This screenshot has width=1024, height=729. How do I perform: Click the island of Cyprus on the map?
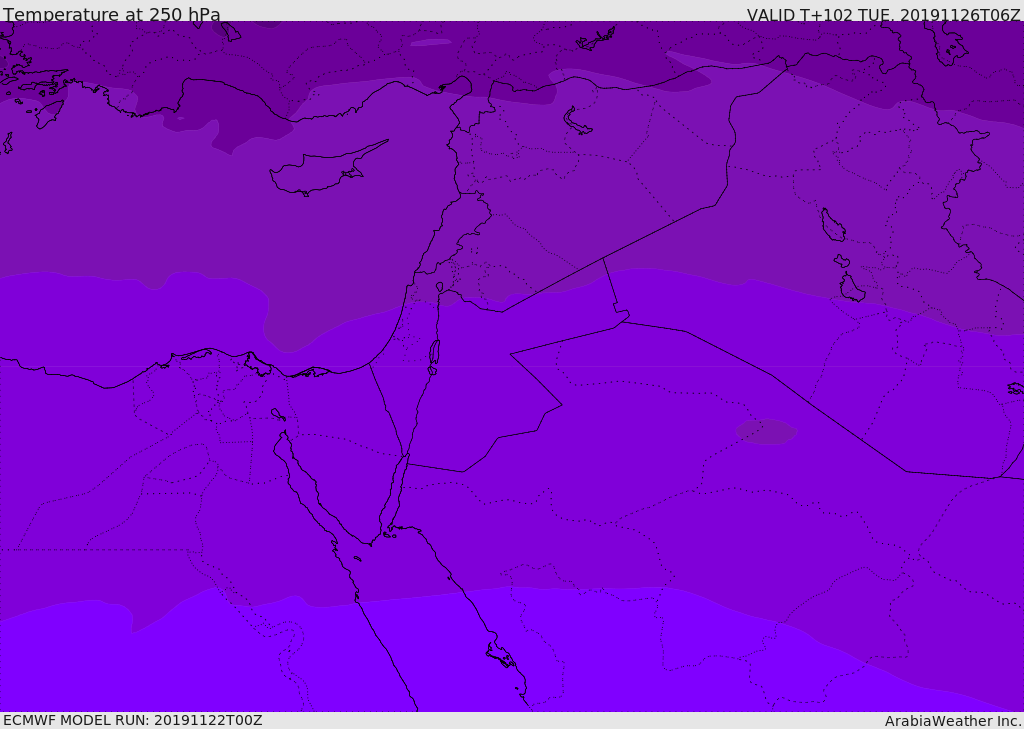pyautogui.click(x=327, y=170)
